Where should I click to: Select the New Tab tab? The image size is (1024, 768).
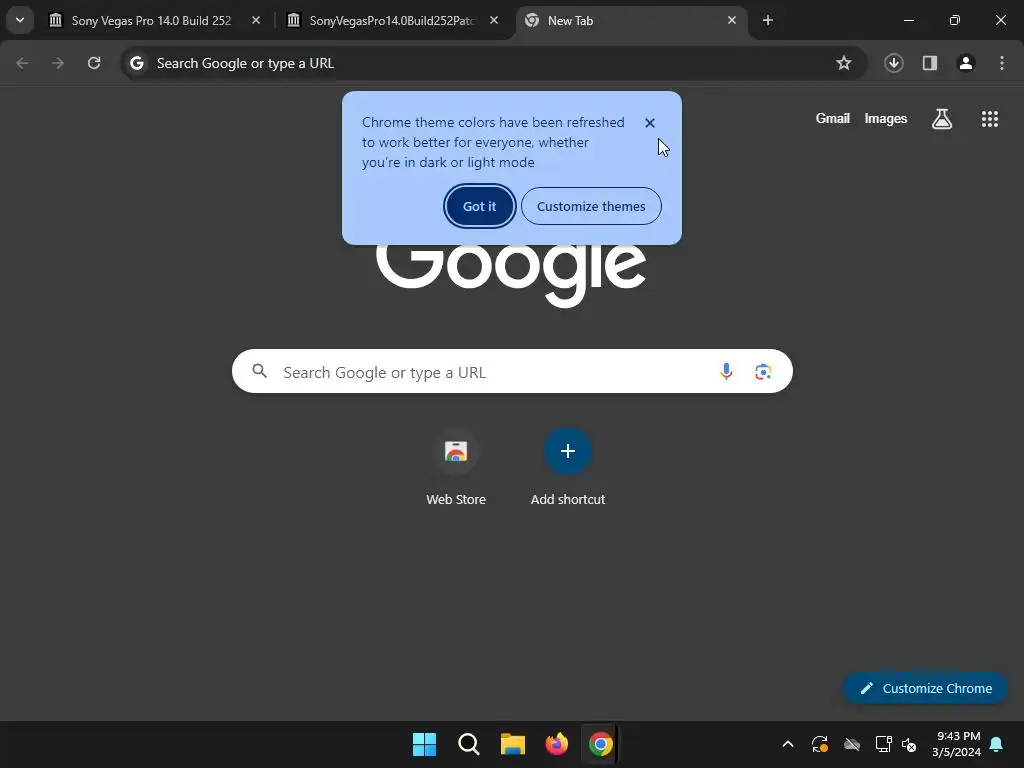tap(632, 20)
